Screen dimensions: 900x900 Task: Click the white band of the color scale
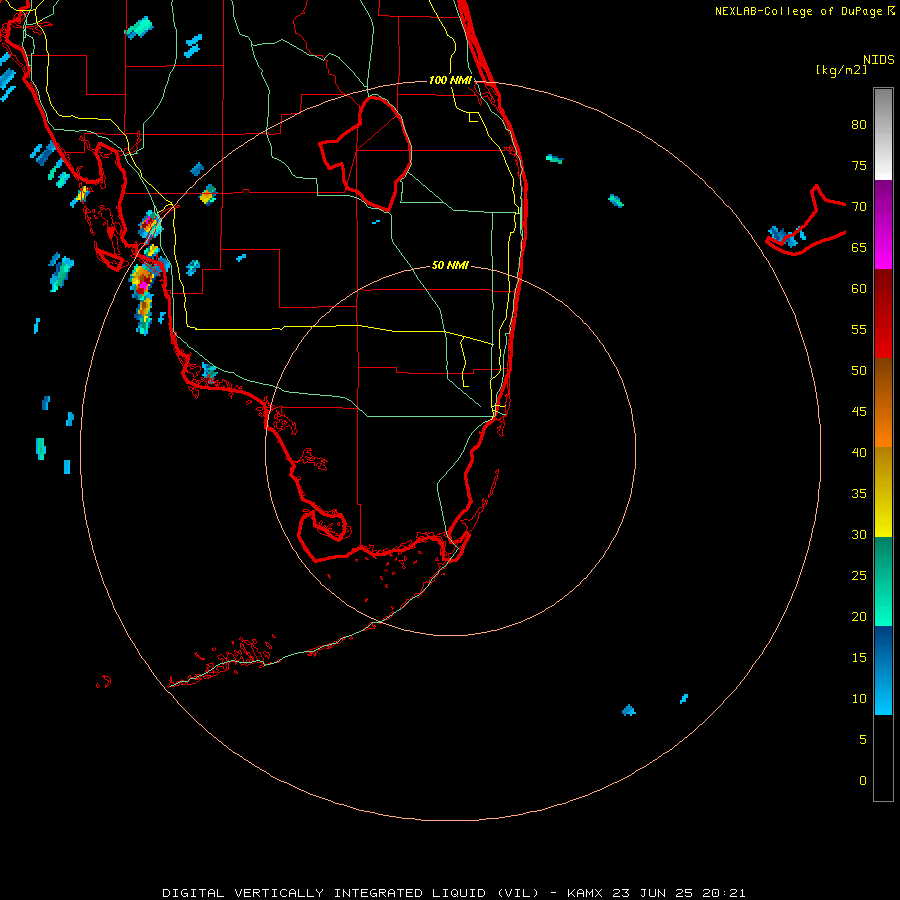tap(883, 134)
